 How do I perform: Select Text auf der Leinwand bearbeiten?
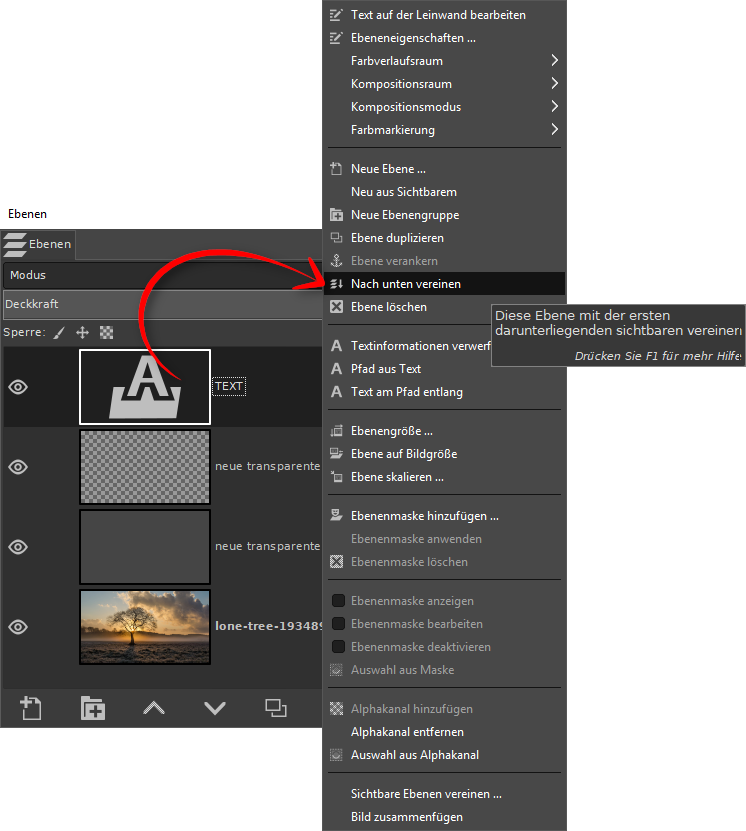[x=445, y=15]
